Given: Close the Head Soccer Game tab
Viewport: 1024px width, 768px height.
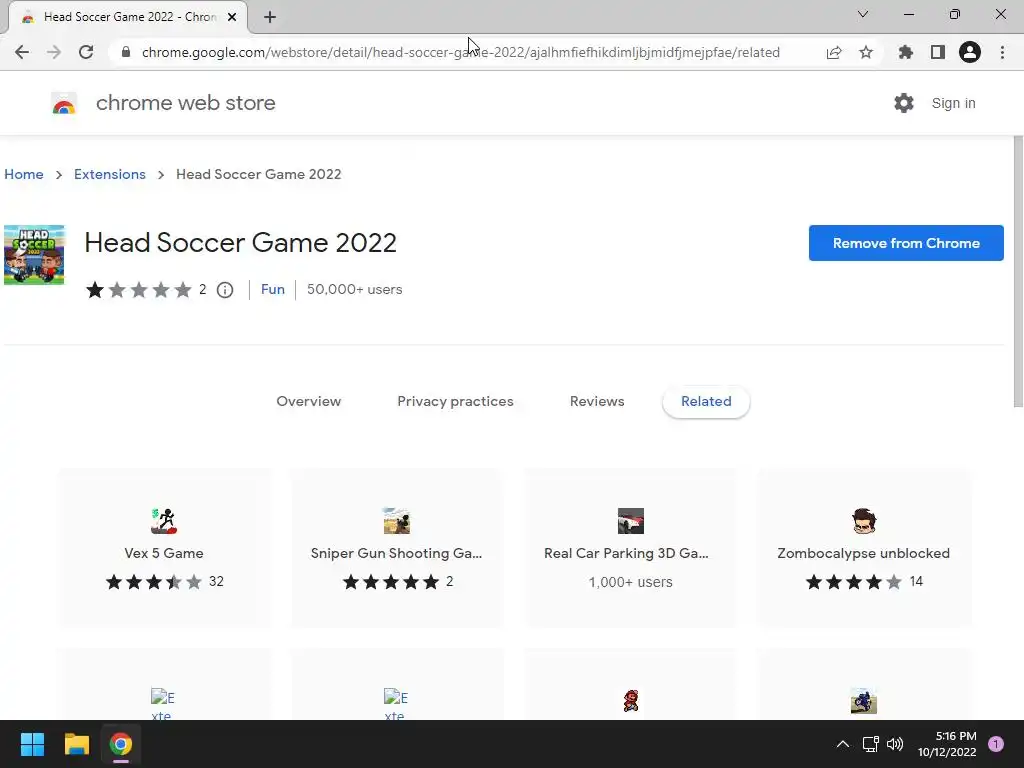Looking at the screenshot, I should 232,17.
